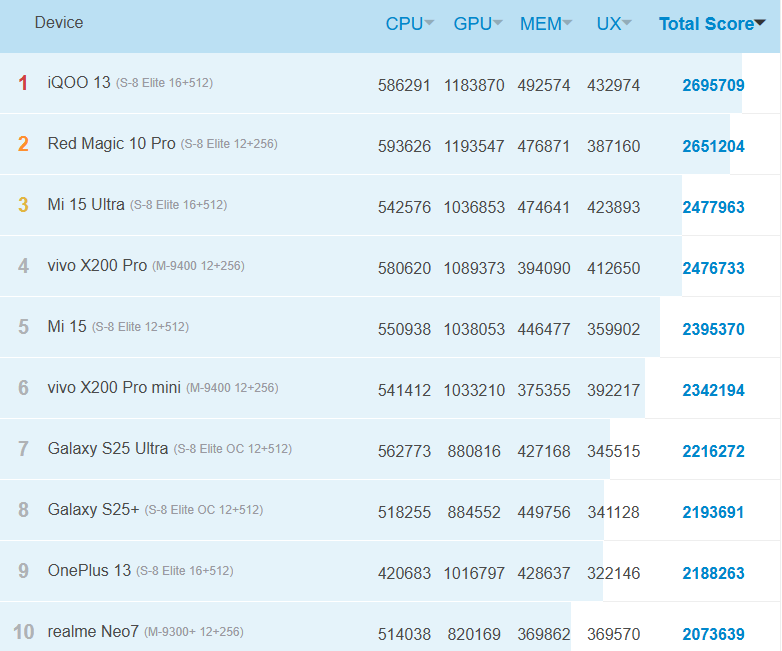Click Galaxy S25 Ultra MEM score 427168
Screen dimensions: 782x651
pos(544,451)
